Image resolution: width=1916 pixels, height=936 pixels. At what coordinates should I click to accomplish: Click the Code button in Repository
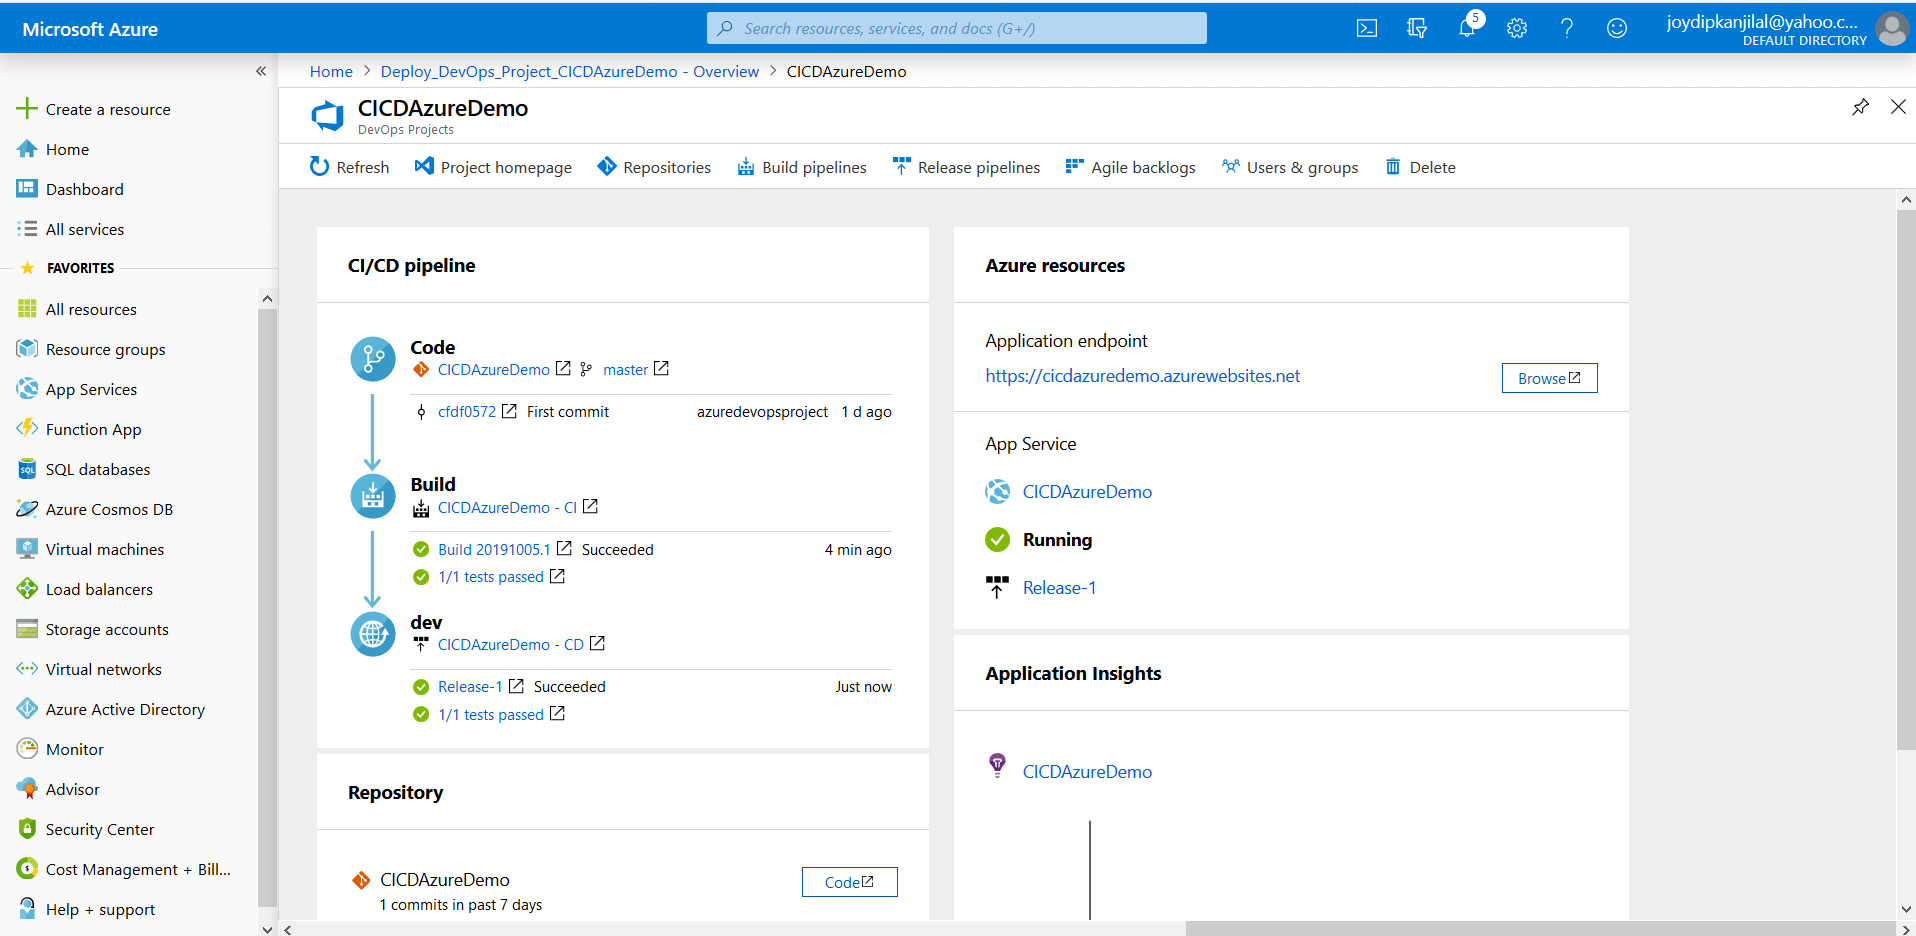849,882
